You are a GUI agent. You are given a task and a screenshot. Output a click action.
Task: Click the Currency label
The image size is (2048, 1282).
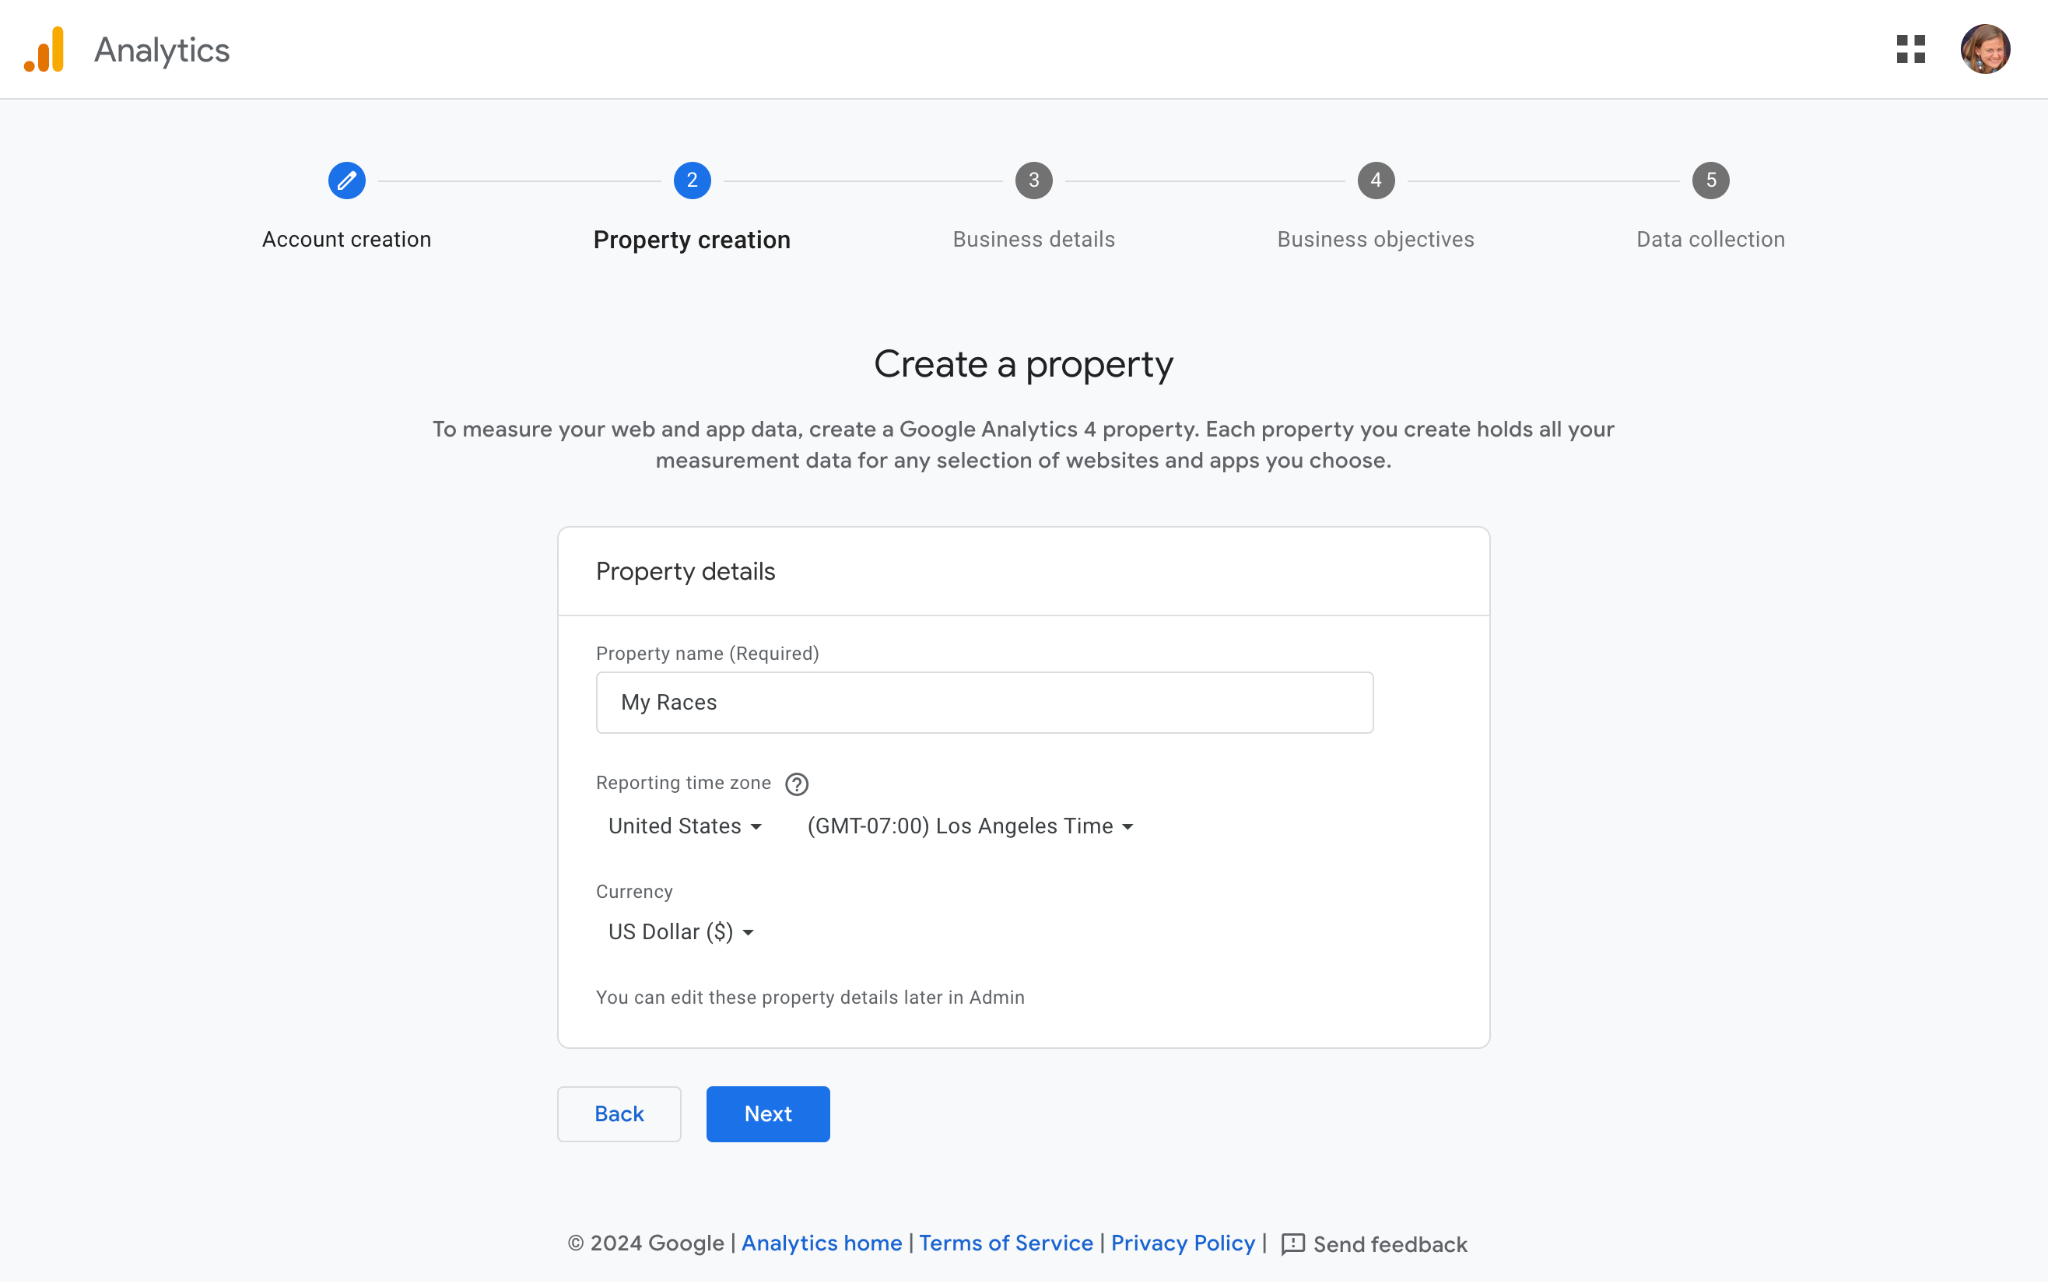634,892
